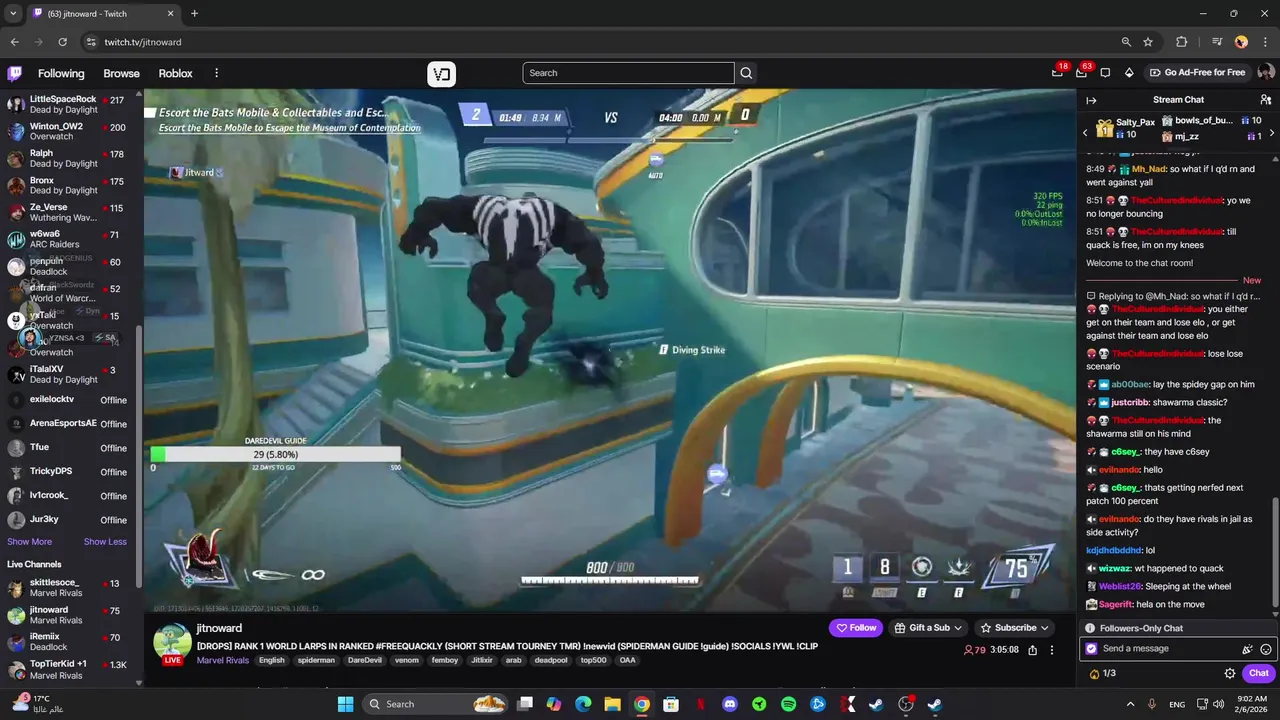The width and height of the screenshot is (1280, 720).
Task: Open Netflix from the taskbar
Action: (x=700, y=704)
